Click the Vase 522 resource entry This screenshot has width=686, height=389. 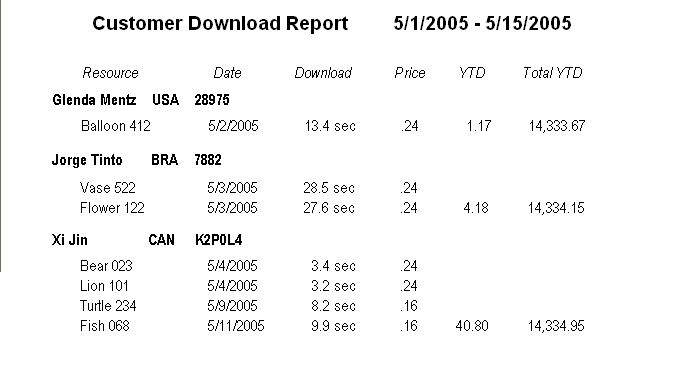(108, 188)
